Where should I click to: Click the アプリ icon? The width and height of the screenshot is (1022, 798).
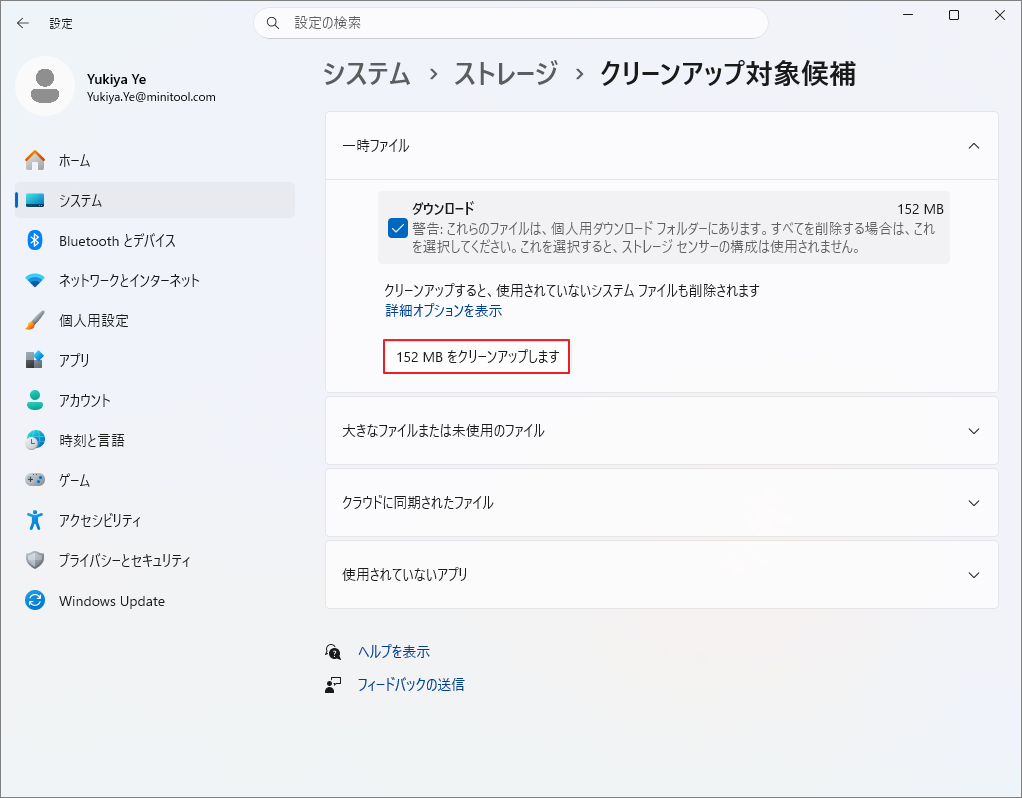click(x=35, y=360)
